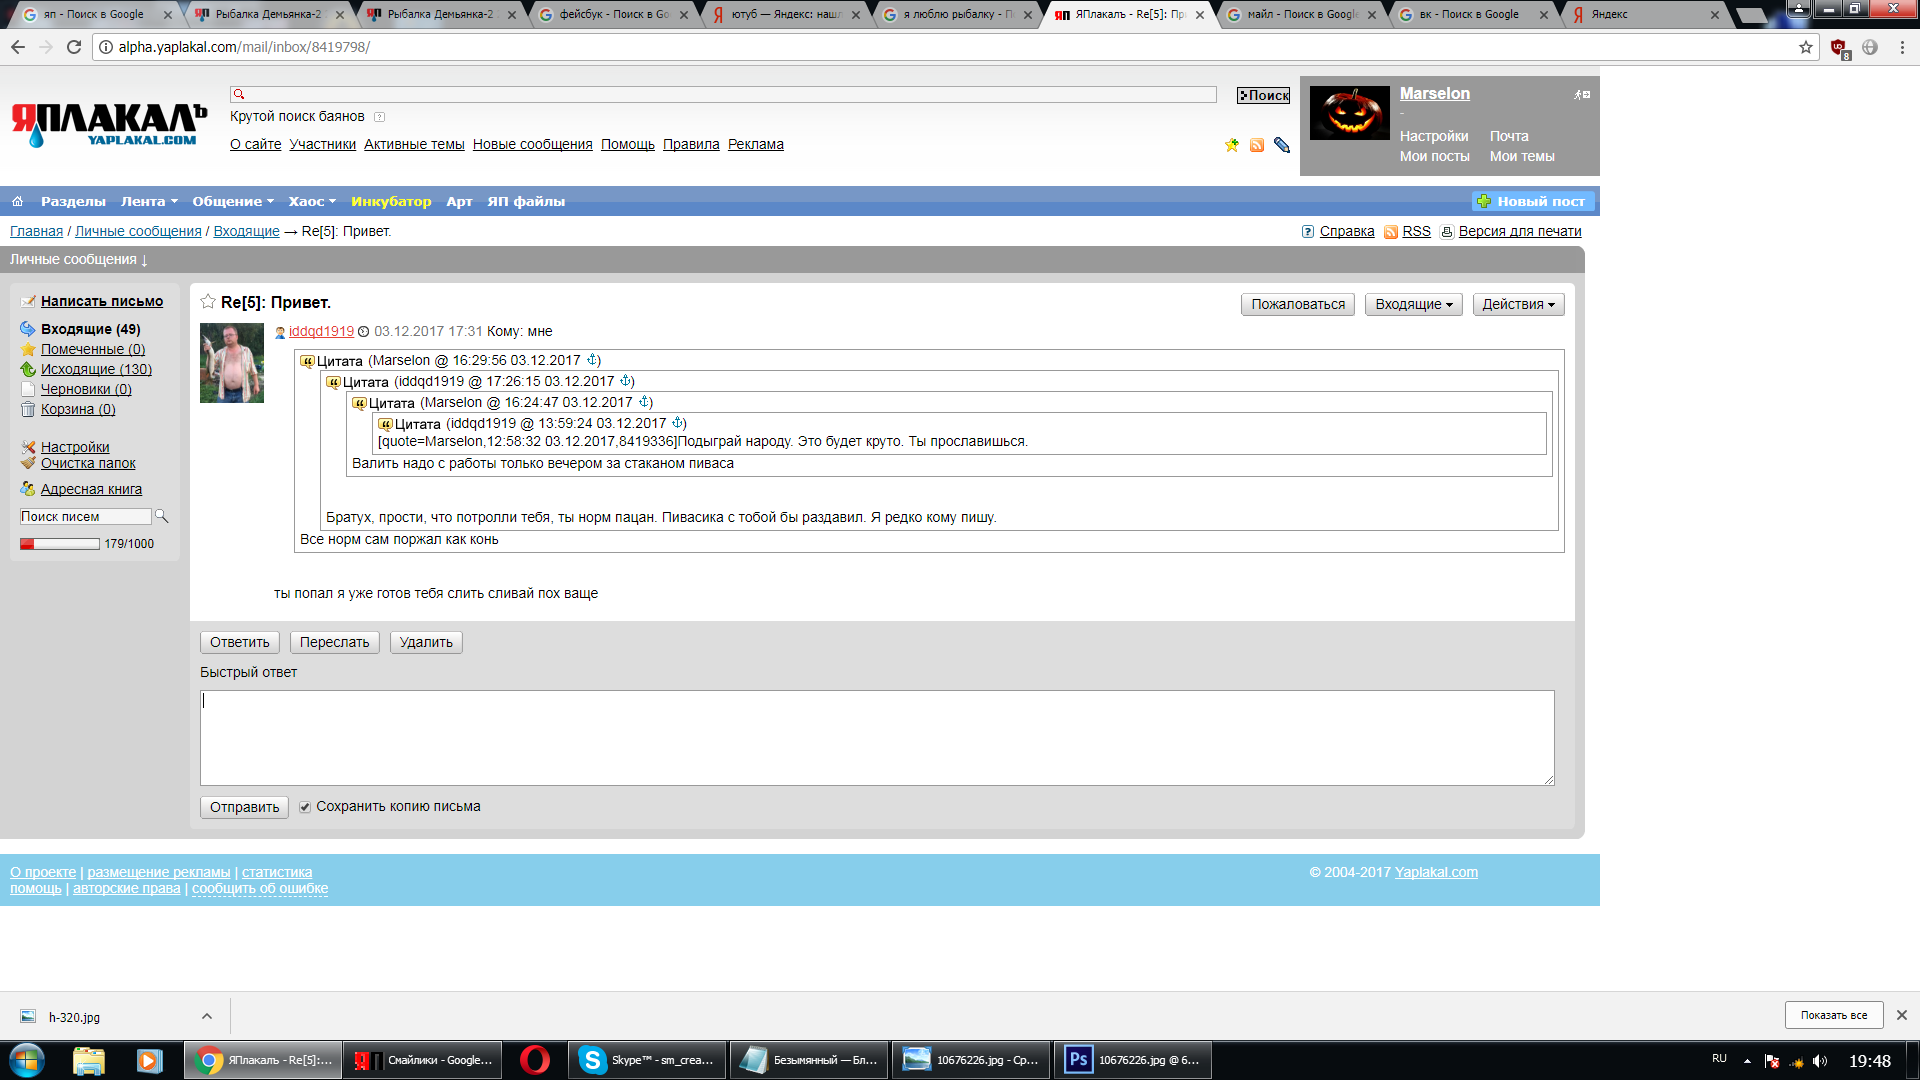Bookmark this page with address bar star
The width and height of the screenshot is (1920, 1080).
click(x=1806, y=47)
